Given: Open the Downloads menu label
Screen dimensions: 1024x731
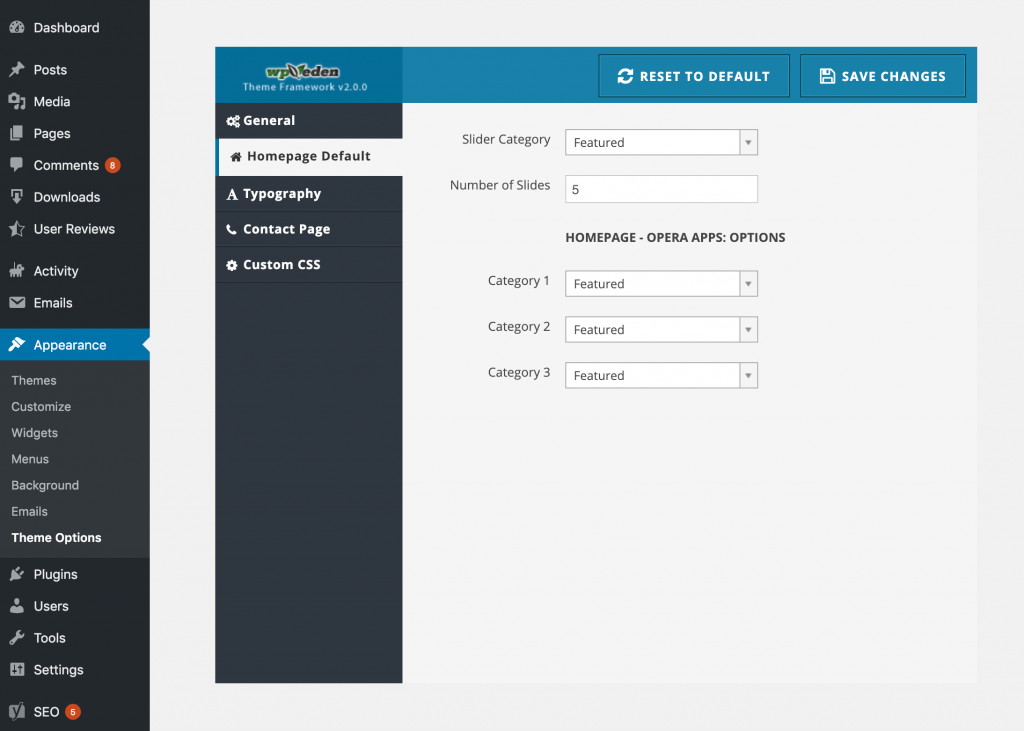Looking at the screenshot, I should (67, 197).
